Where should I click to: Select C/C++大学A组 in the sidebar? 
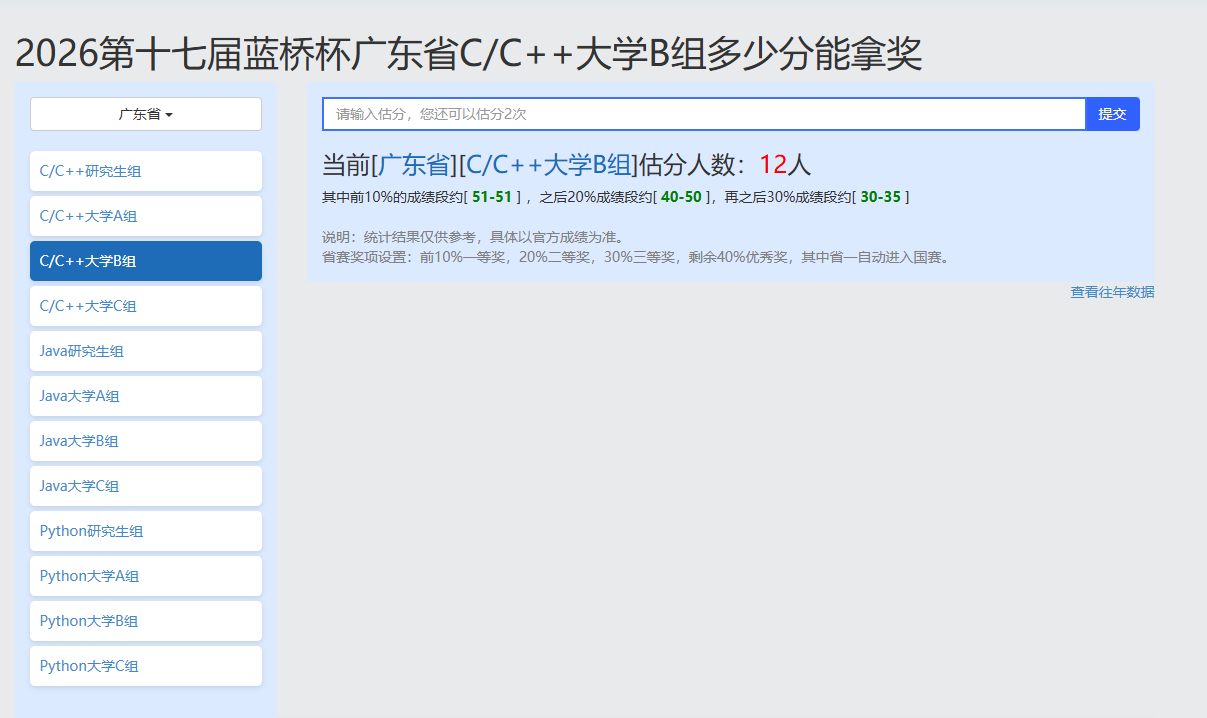(146, 216)
